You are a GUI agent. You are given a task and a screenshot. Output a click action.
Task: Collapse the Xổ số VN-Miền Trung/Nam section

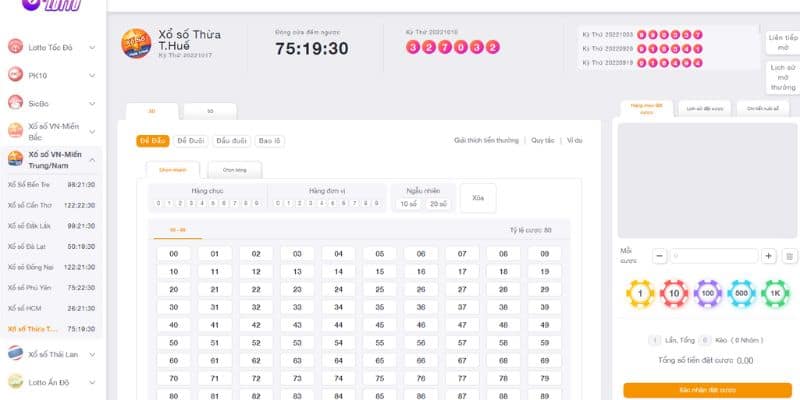click(x=92, y=160)
